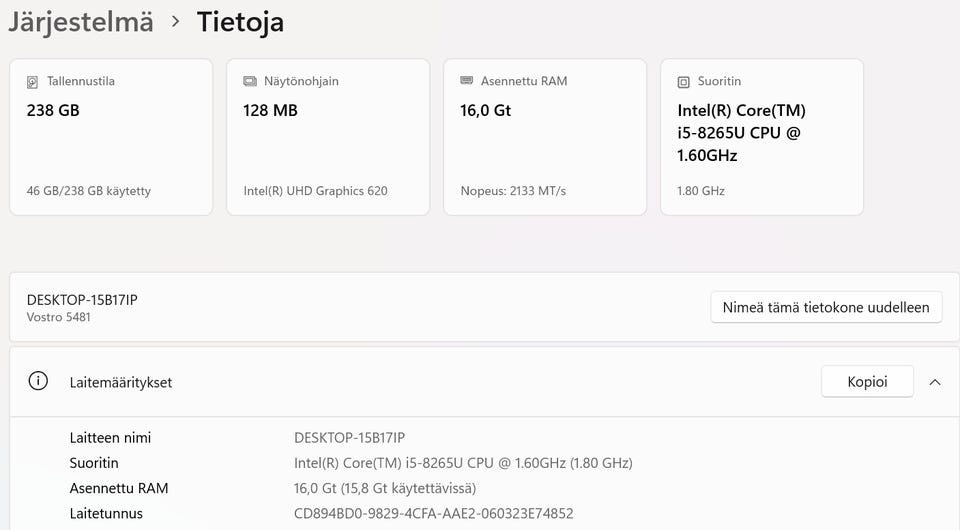Screen dimensions: 960x530
Task: Click the Vostro 5481 model text
Action: [x=59, y=317]
